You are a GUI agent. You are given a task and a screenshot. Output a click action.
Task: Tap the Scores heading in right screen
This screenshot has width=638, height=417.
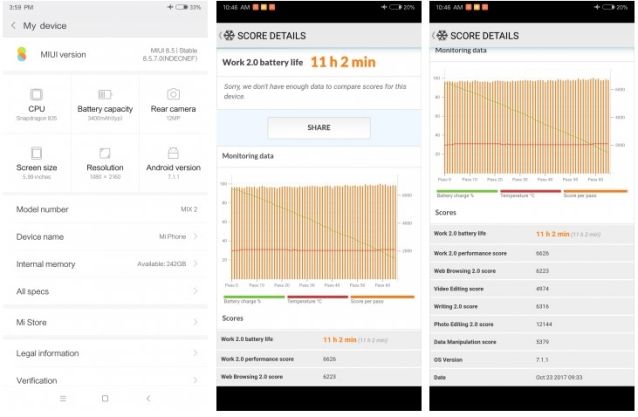tap(446, 212)
